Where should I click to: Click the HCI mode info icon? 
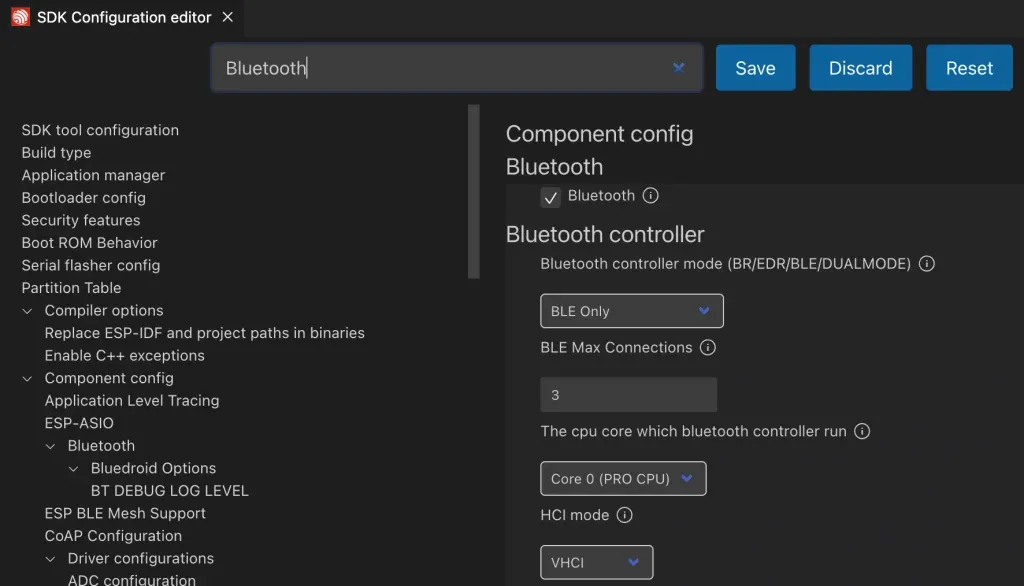pos(624,515)
